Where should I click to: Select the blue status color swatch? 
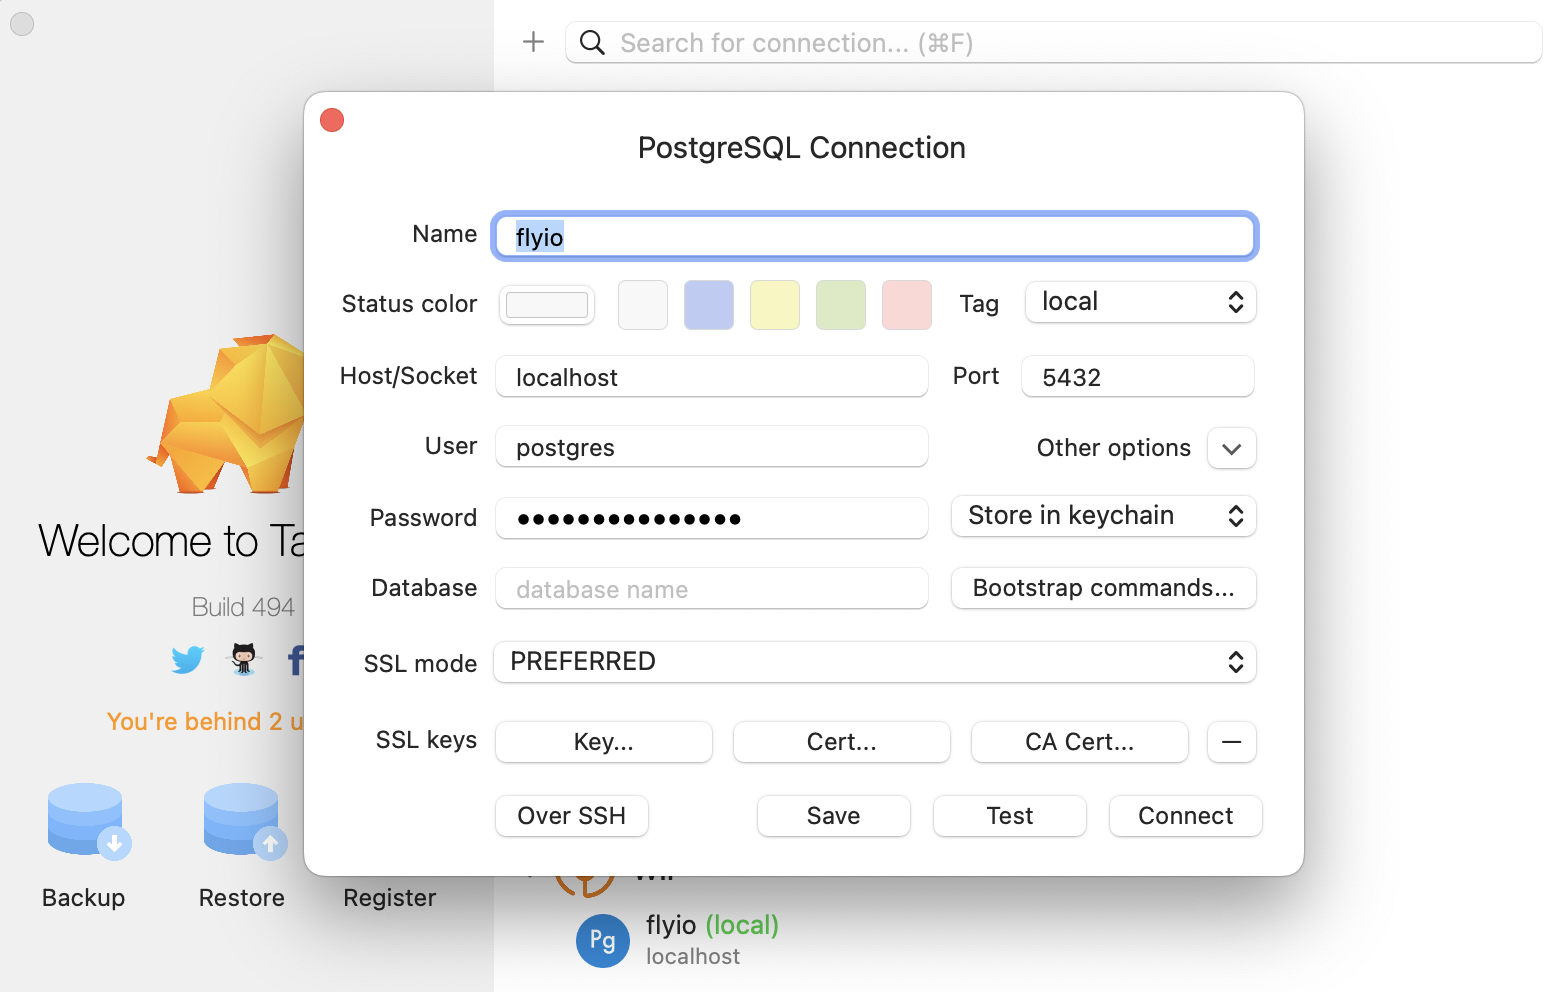tap(709, 305)
